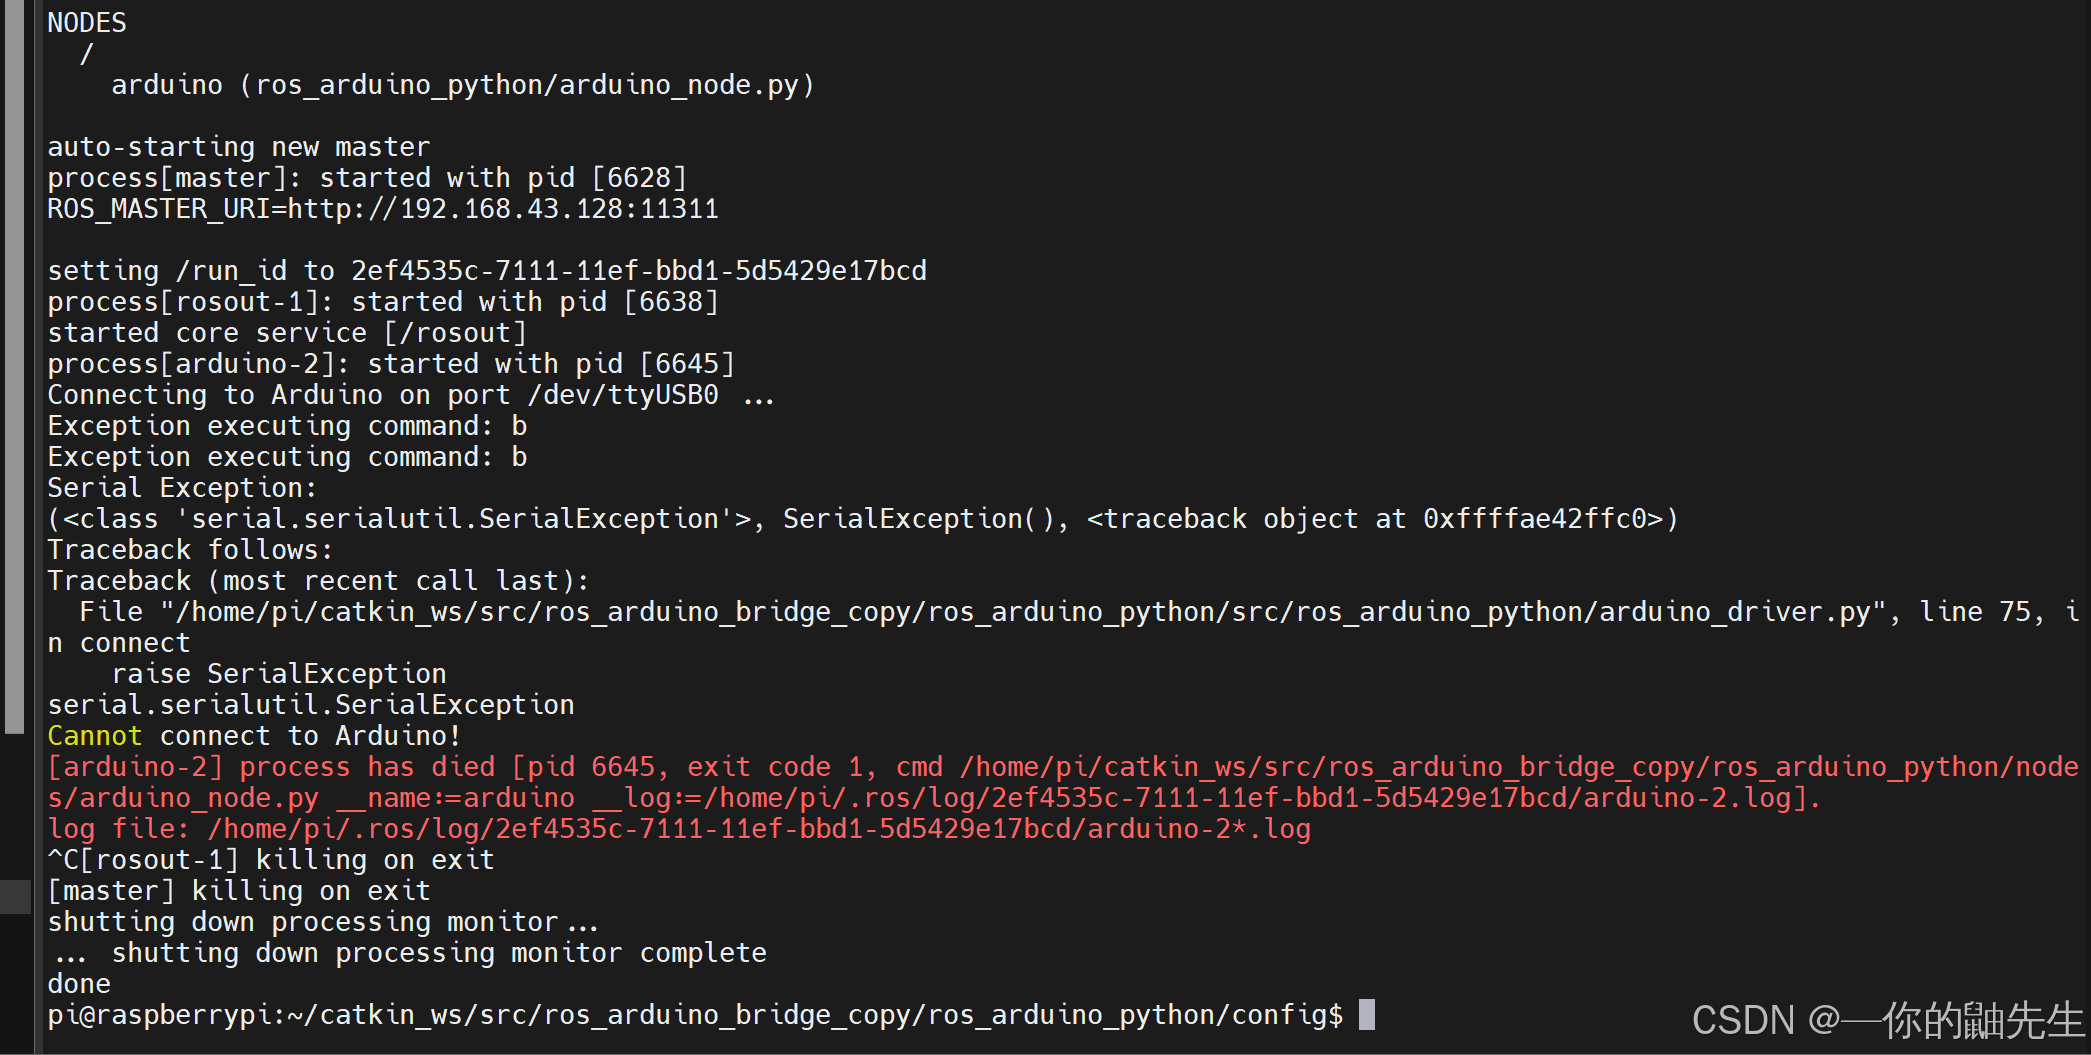Click the 'NODES' heading text
This screenshot has width=2091, height=1055.
pyautogui.click(x=87, y=22)
